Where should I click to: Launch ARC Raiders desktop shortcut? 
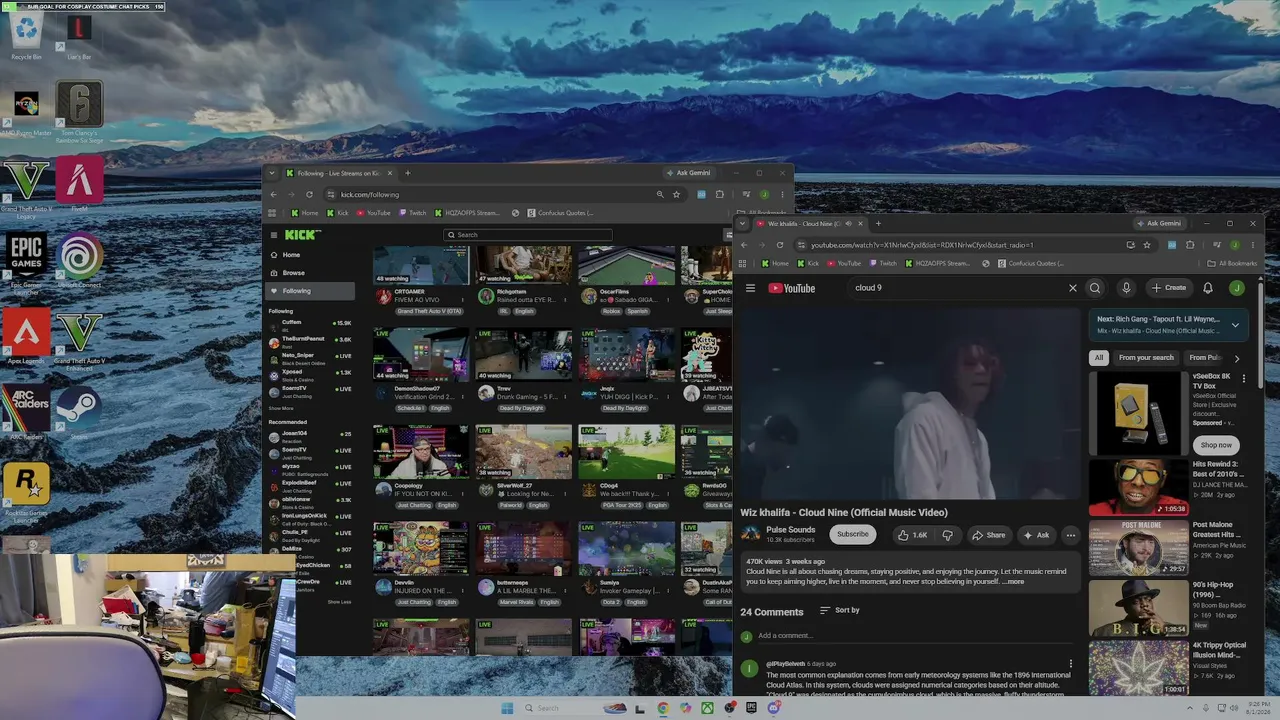pyautogui.click(x=26, y=412)
